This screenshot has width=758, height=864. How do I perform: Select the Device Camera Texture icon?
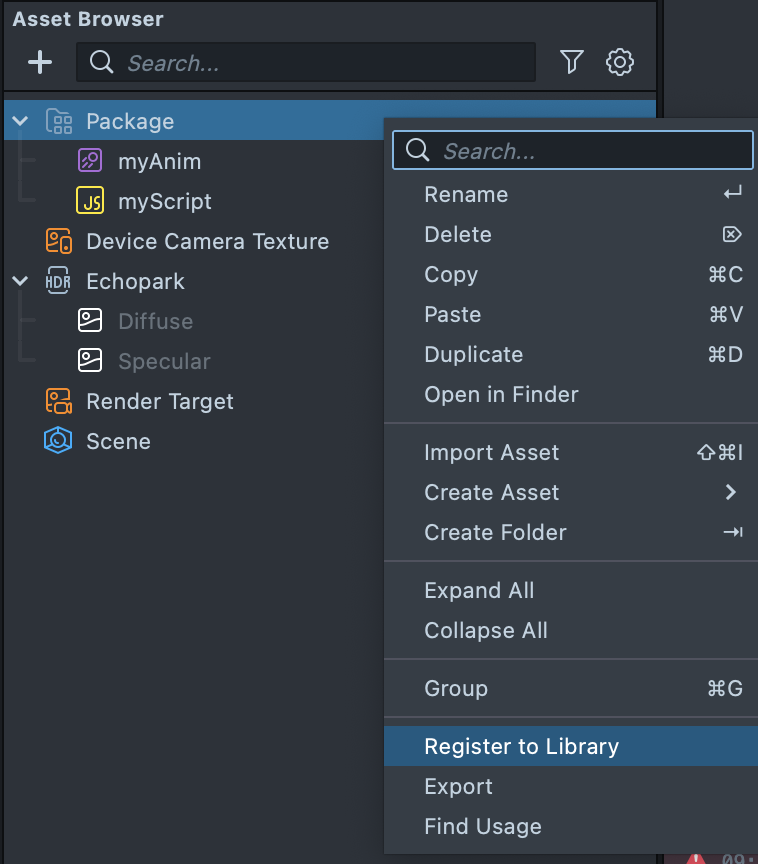click(x=59, y=241)
